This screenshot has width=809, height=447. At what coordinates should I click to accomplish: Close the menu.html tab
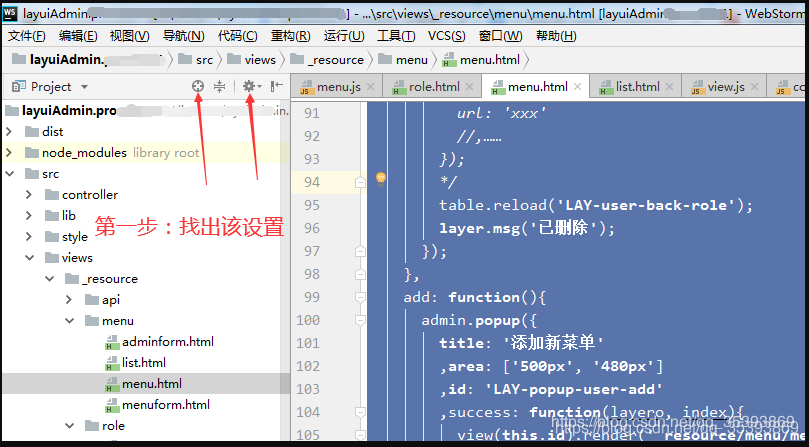pyautogui.click(x=577, y=87)
